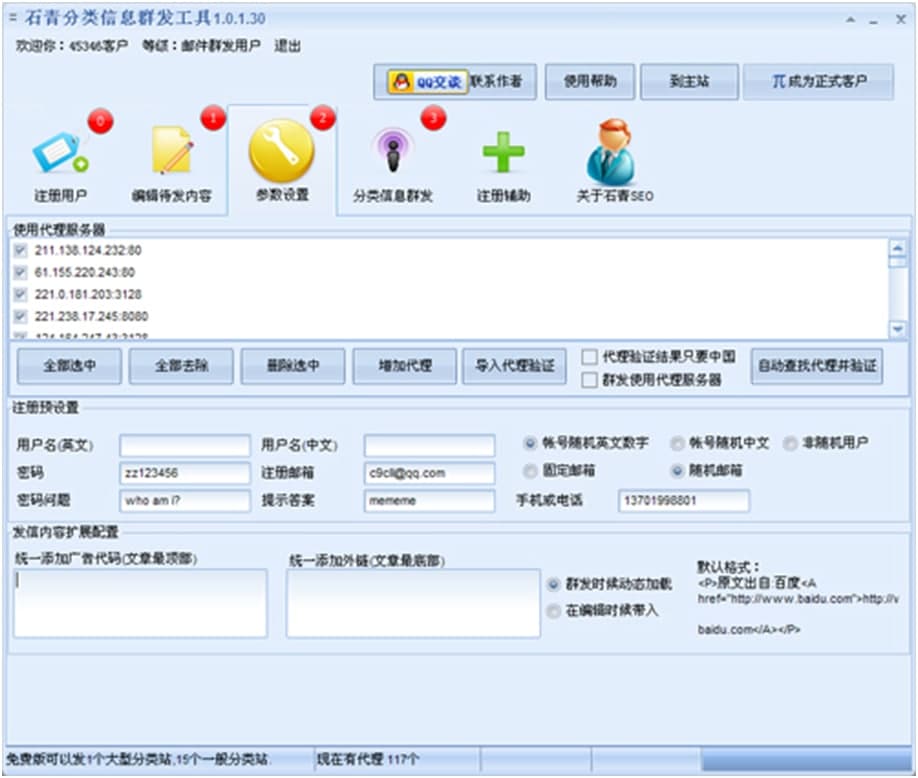Click the 使用帮助 button
The width and height of the screenshot is (918, 778).
point(590,82)
